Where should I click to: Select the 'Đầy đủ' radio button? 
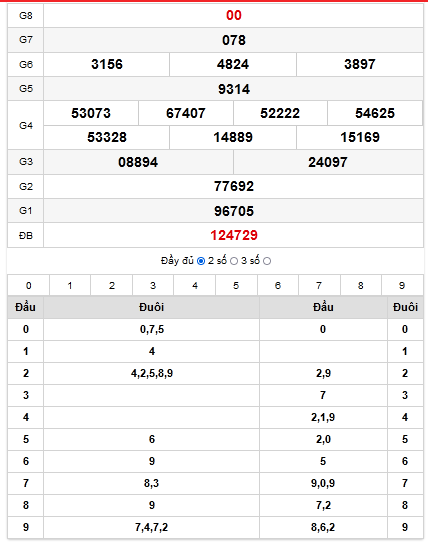click(201, 261)
